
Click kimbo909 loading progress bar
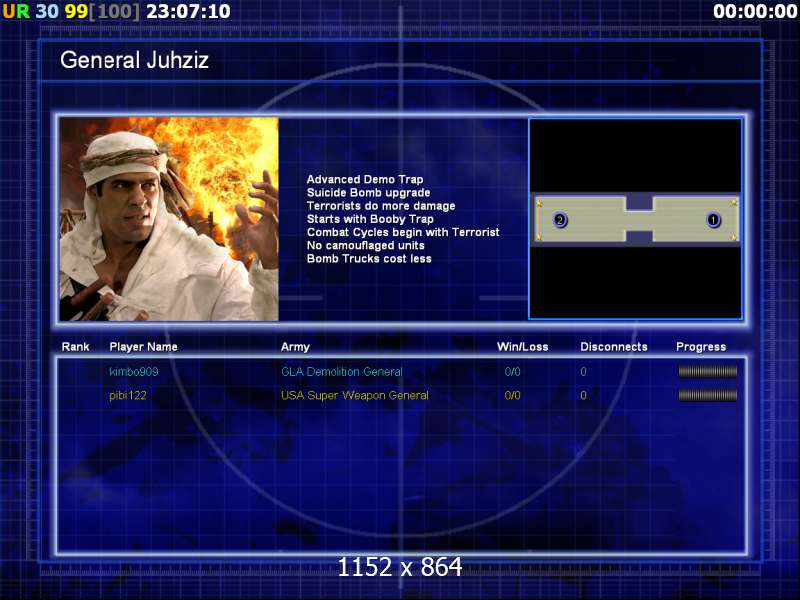coord(708,372)
